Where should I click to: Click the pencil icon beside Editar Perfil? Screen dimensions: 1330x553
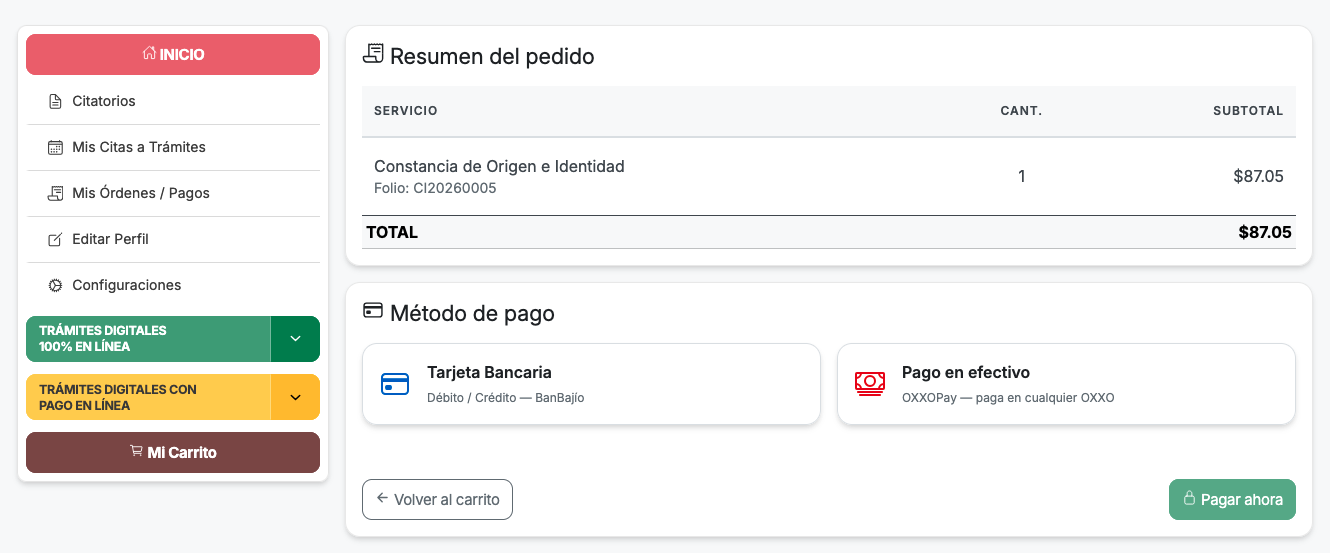point(55,239)
